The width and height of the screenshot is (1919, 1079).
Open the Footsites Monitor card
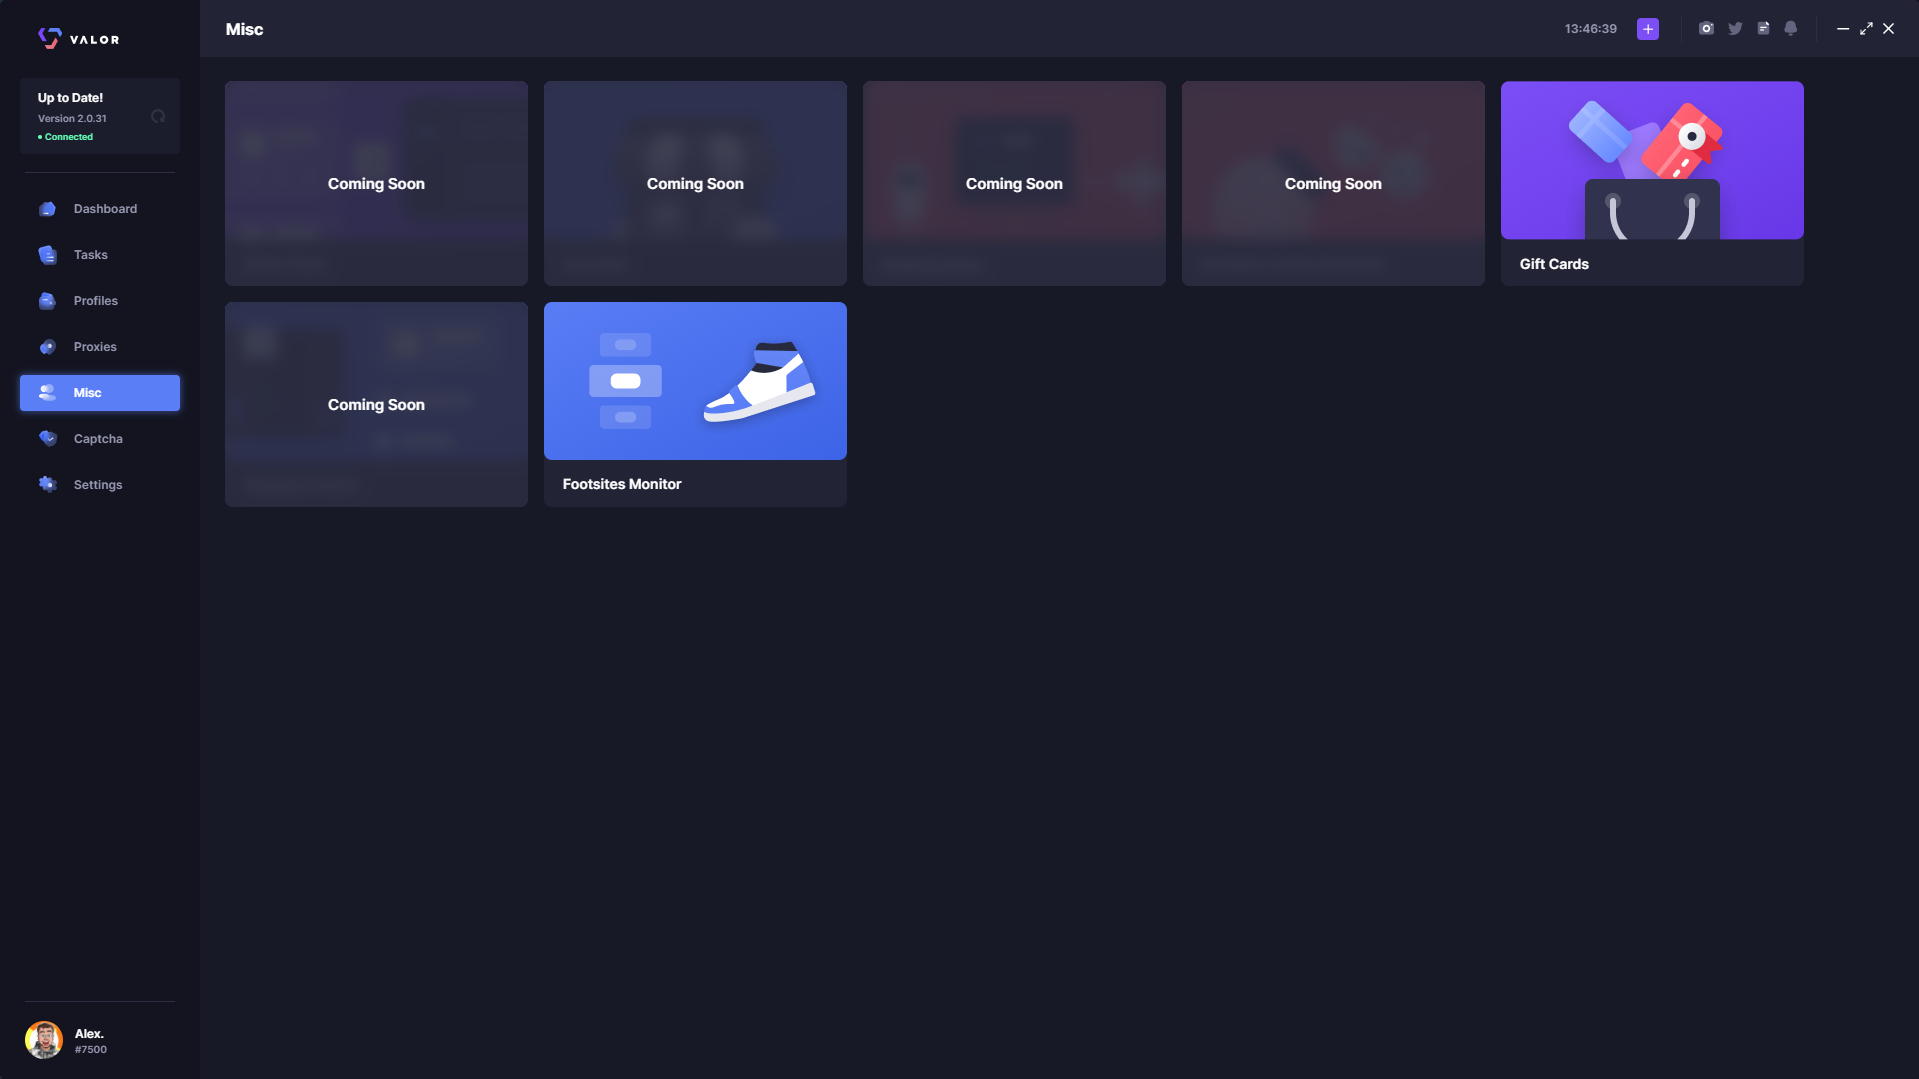[695, 381]
